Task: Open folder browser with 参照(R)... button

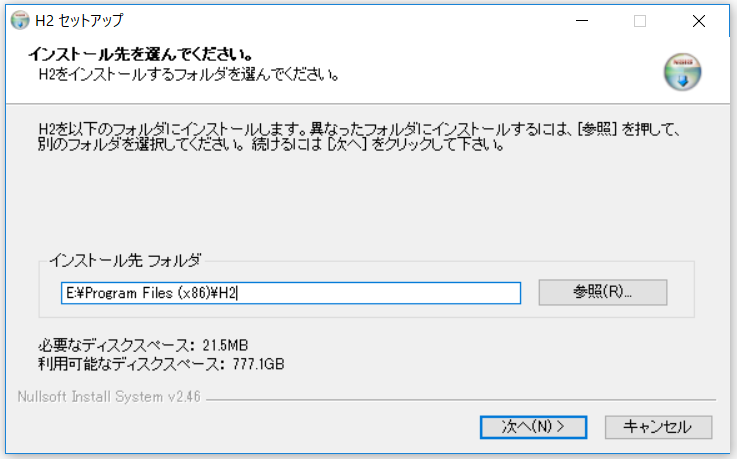Action: 602,292
